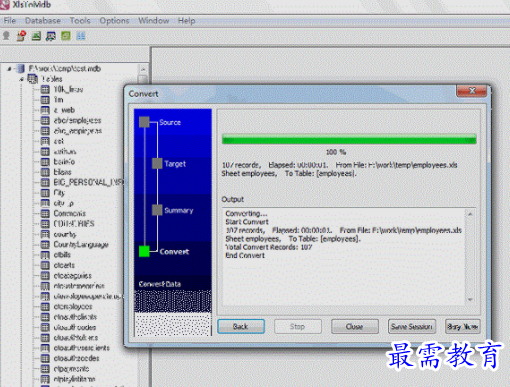Screen dimensions: 510x387
Task: Click the table icon beside 1m
Action: 45,100
